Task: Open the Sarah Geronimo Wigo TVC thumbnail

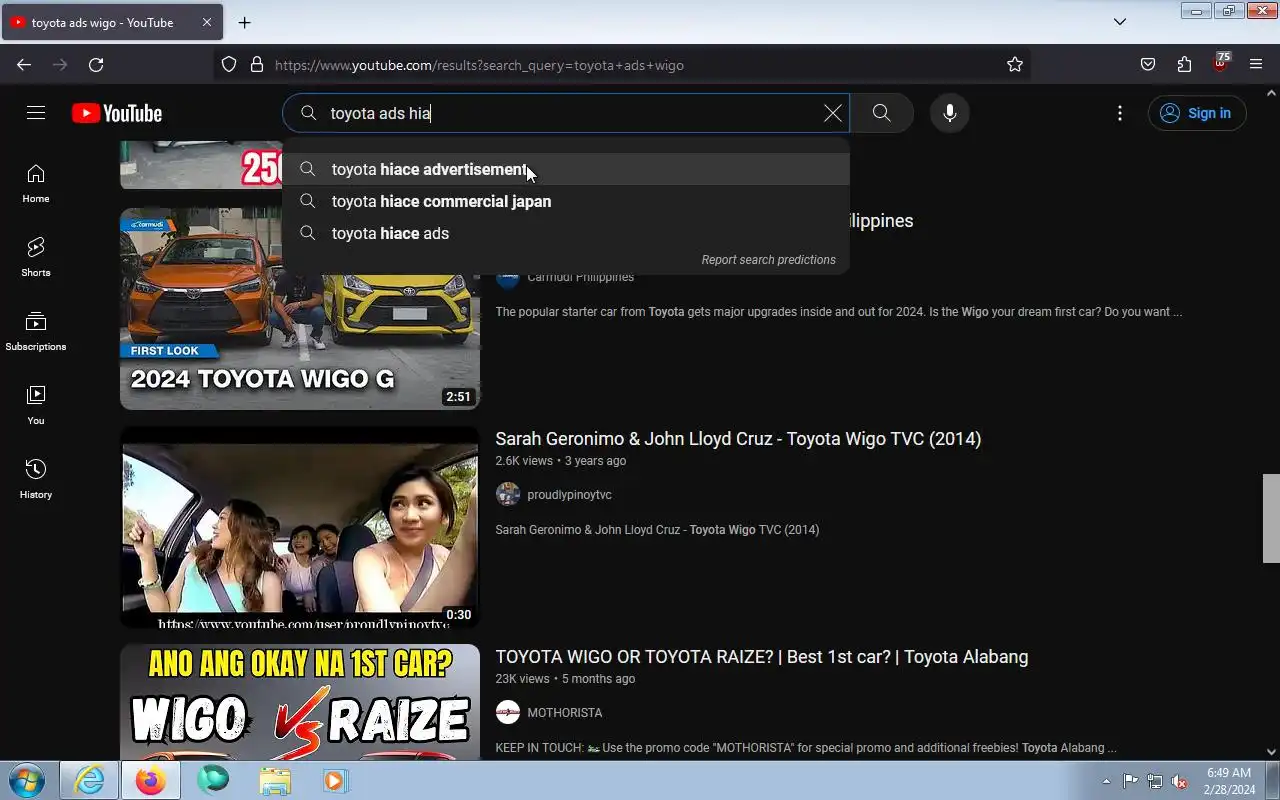Action: coord(300,527)
